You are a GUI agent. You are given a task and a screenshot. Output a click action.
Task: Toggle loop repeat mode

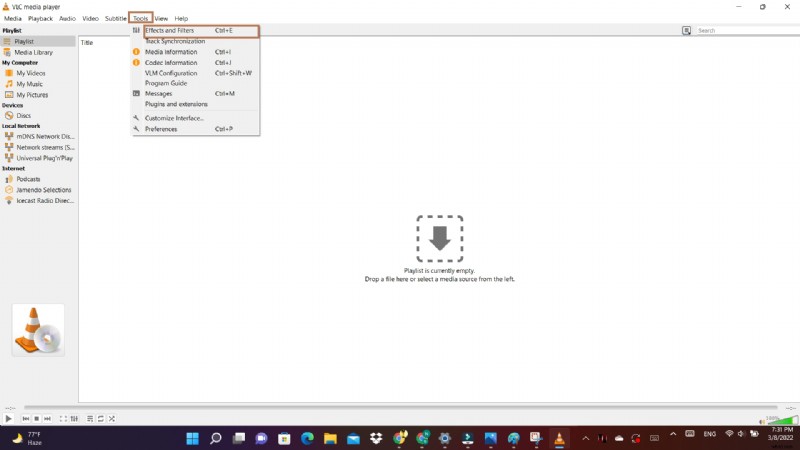pyautogui.click(x=100, y=418)
